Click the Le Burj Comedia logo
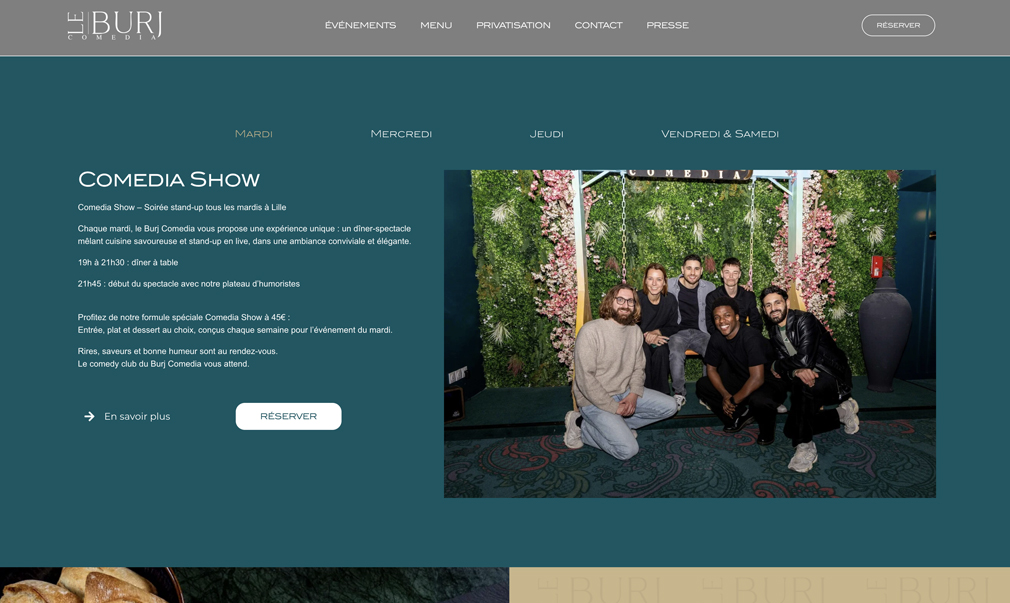This screenshot has width=1010, height=603. point(115,25)
